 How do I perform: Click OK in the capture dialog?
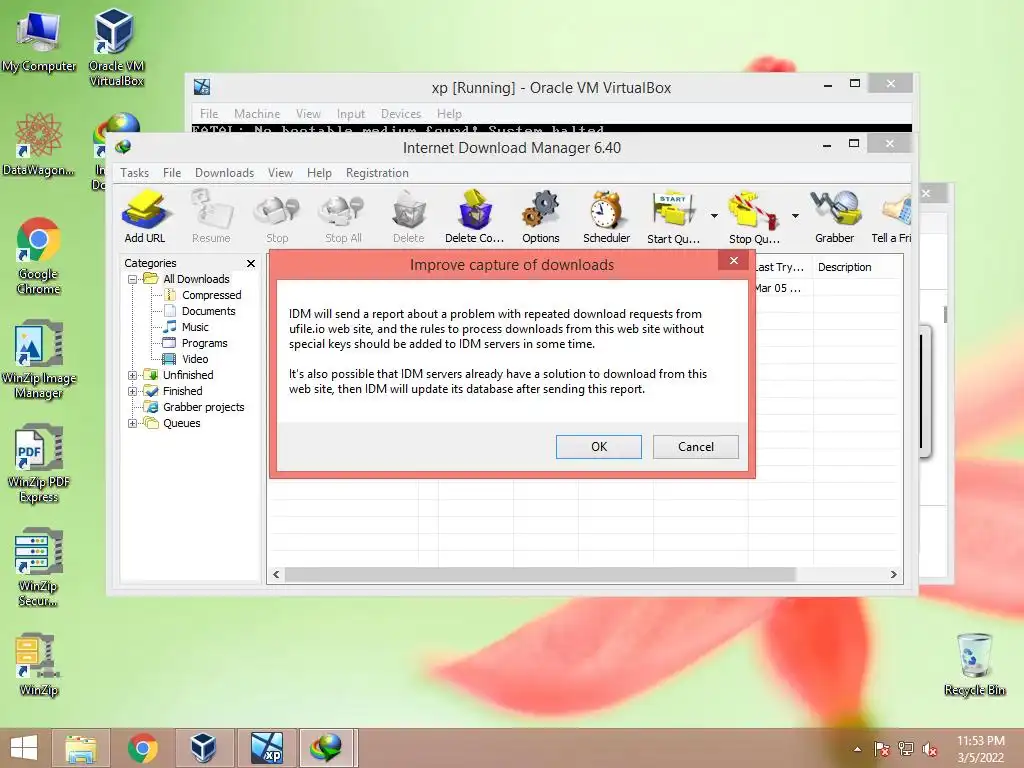599,447
